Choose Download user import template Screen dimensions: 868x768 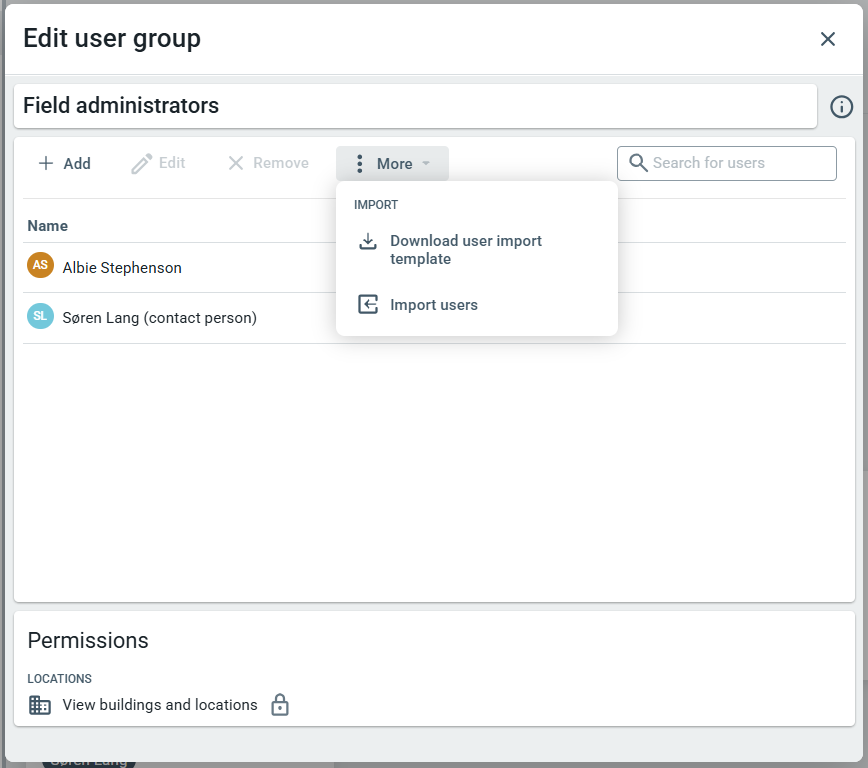[466, 250]
